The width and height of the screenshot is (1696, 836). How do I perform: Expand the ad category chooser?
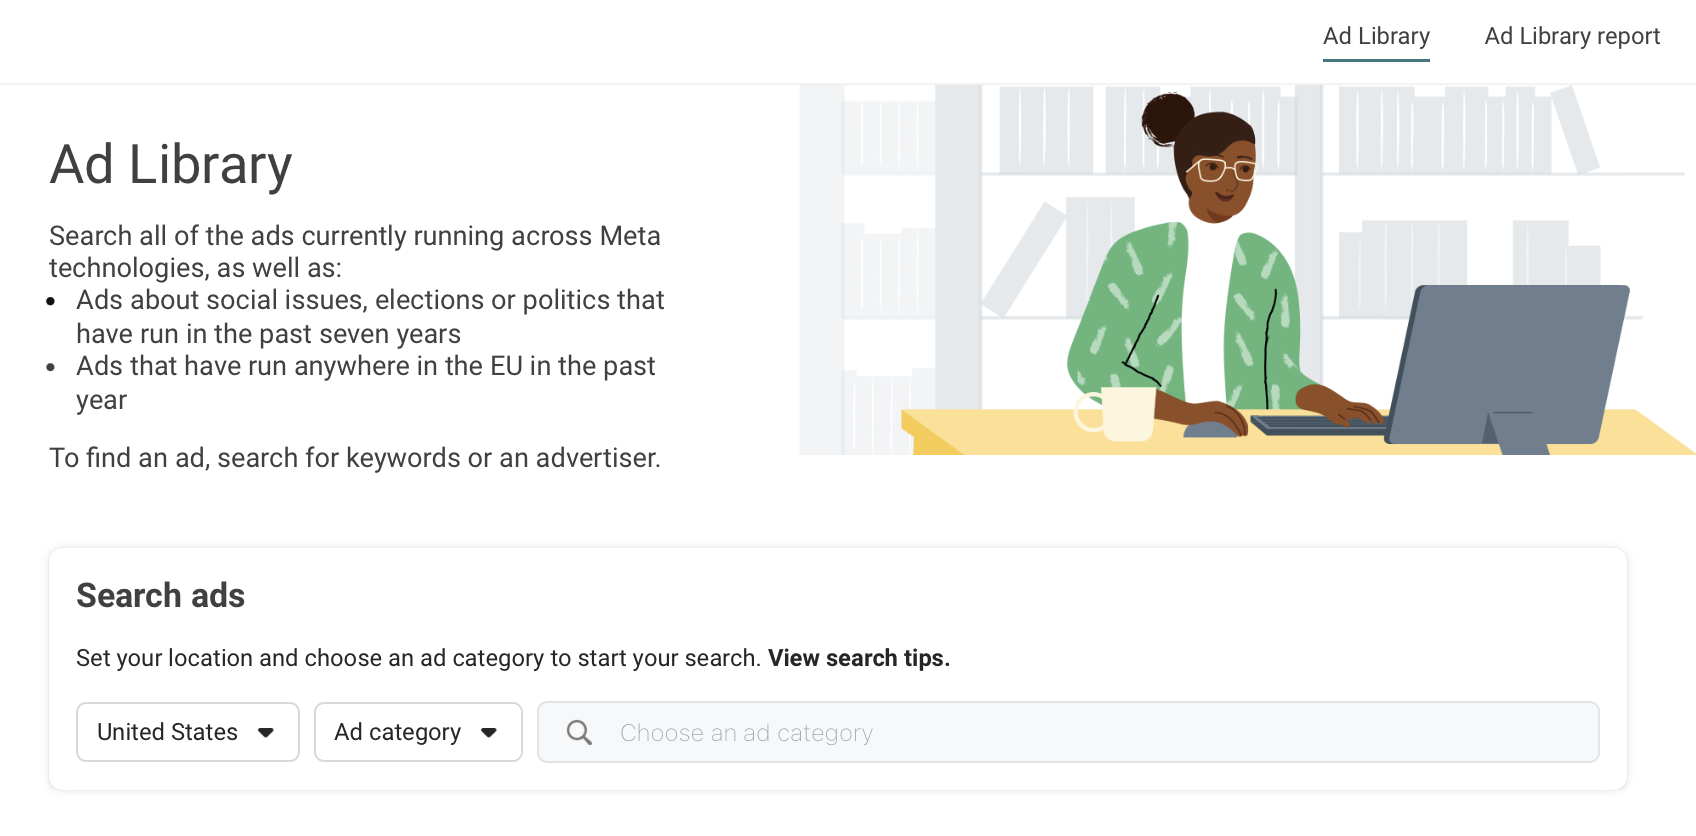point(417,732)
